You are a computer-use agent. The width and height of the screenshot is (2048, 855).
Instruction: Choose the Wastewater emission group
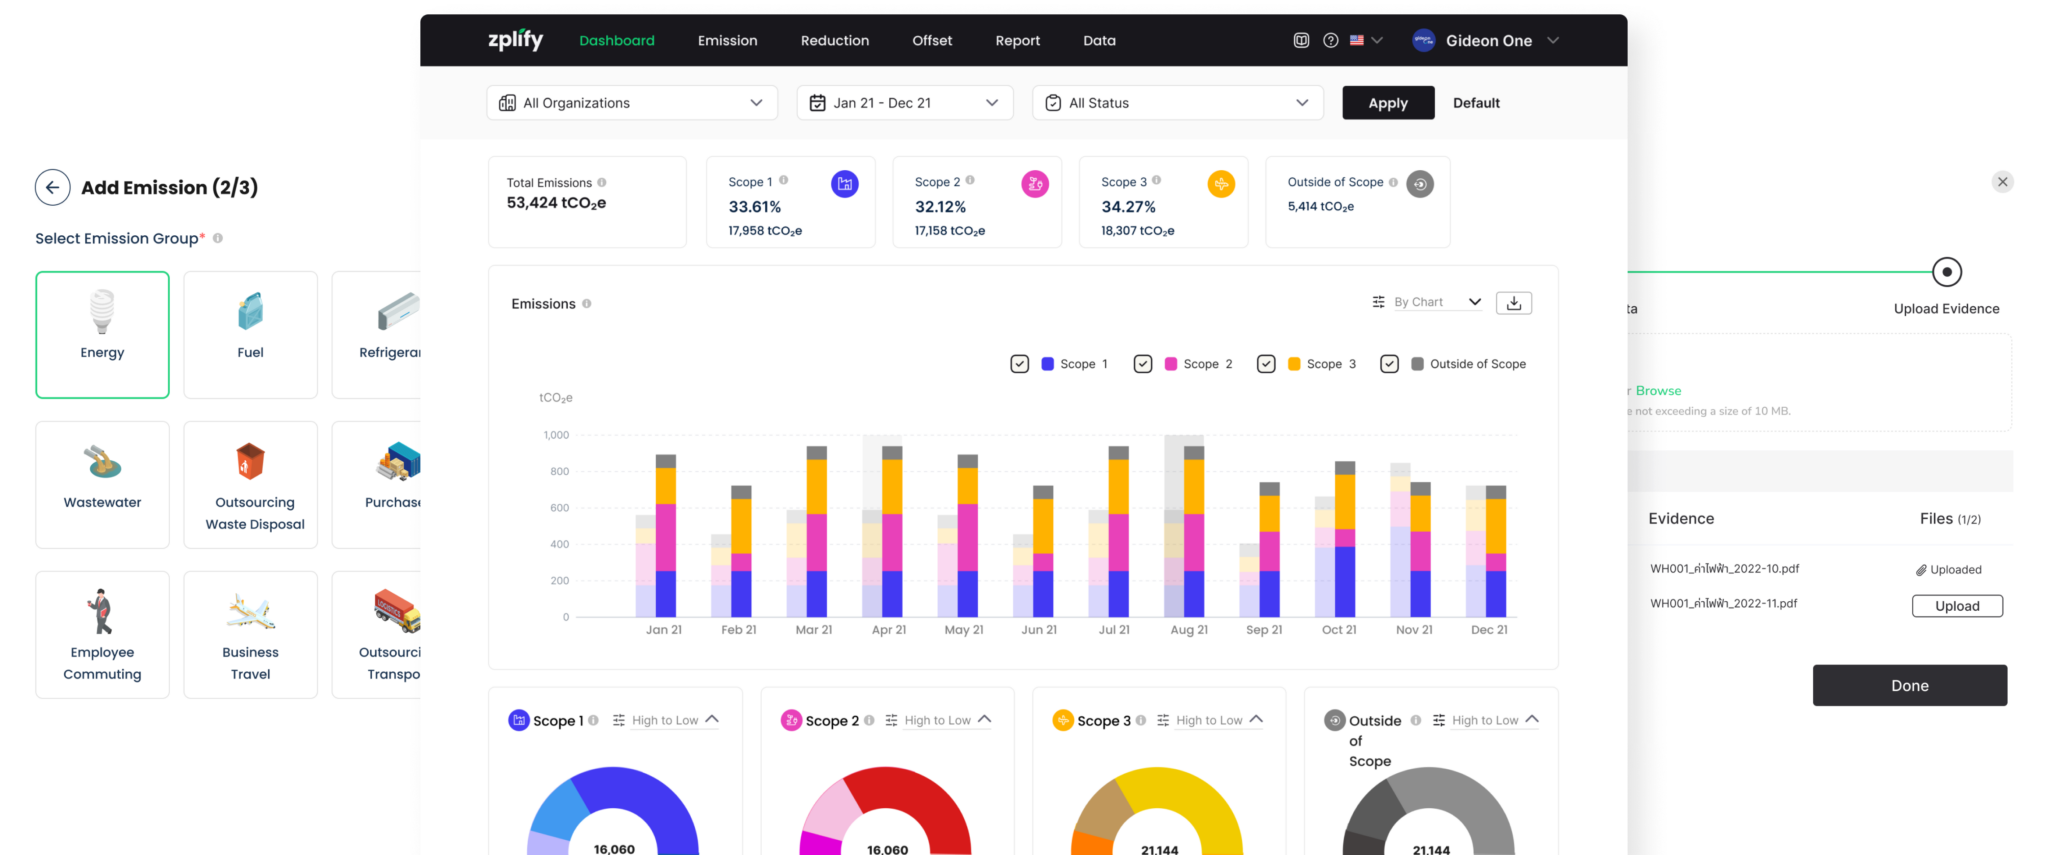point(102,485)
